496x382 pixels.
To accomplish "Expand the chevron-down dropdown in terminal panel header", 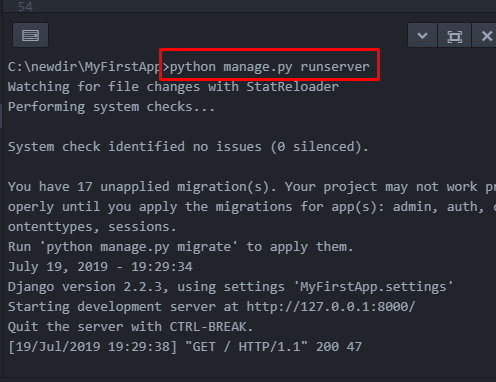I will click(422, 35).
